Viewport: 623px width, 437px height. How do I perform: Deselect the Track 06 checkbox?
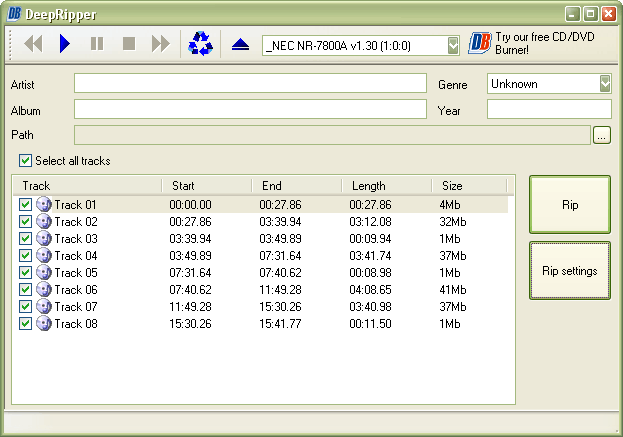click(x=25, y=290)
